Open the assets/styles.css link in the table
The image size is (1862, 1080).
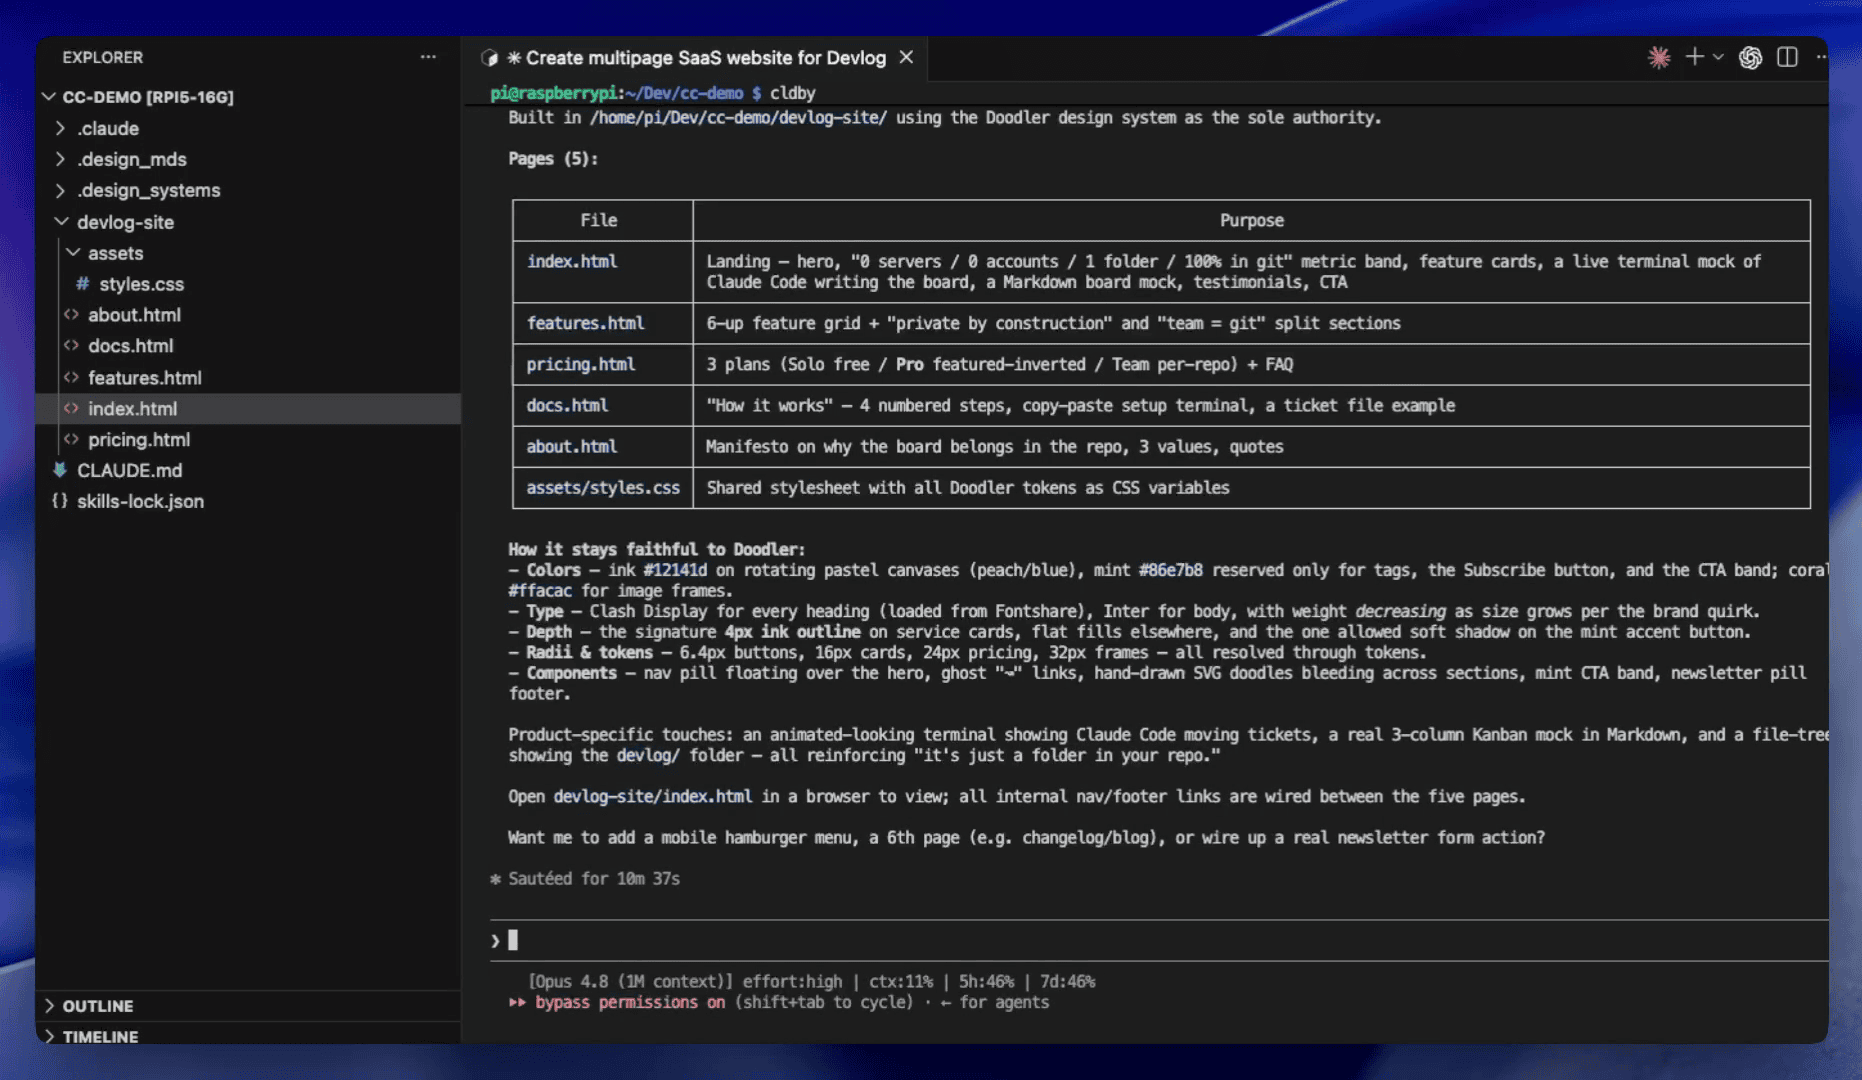[603, 487]
